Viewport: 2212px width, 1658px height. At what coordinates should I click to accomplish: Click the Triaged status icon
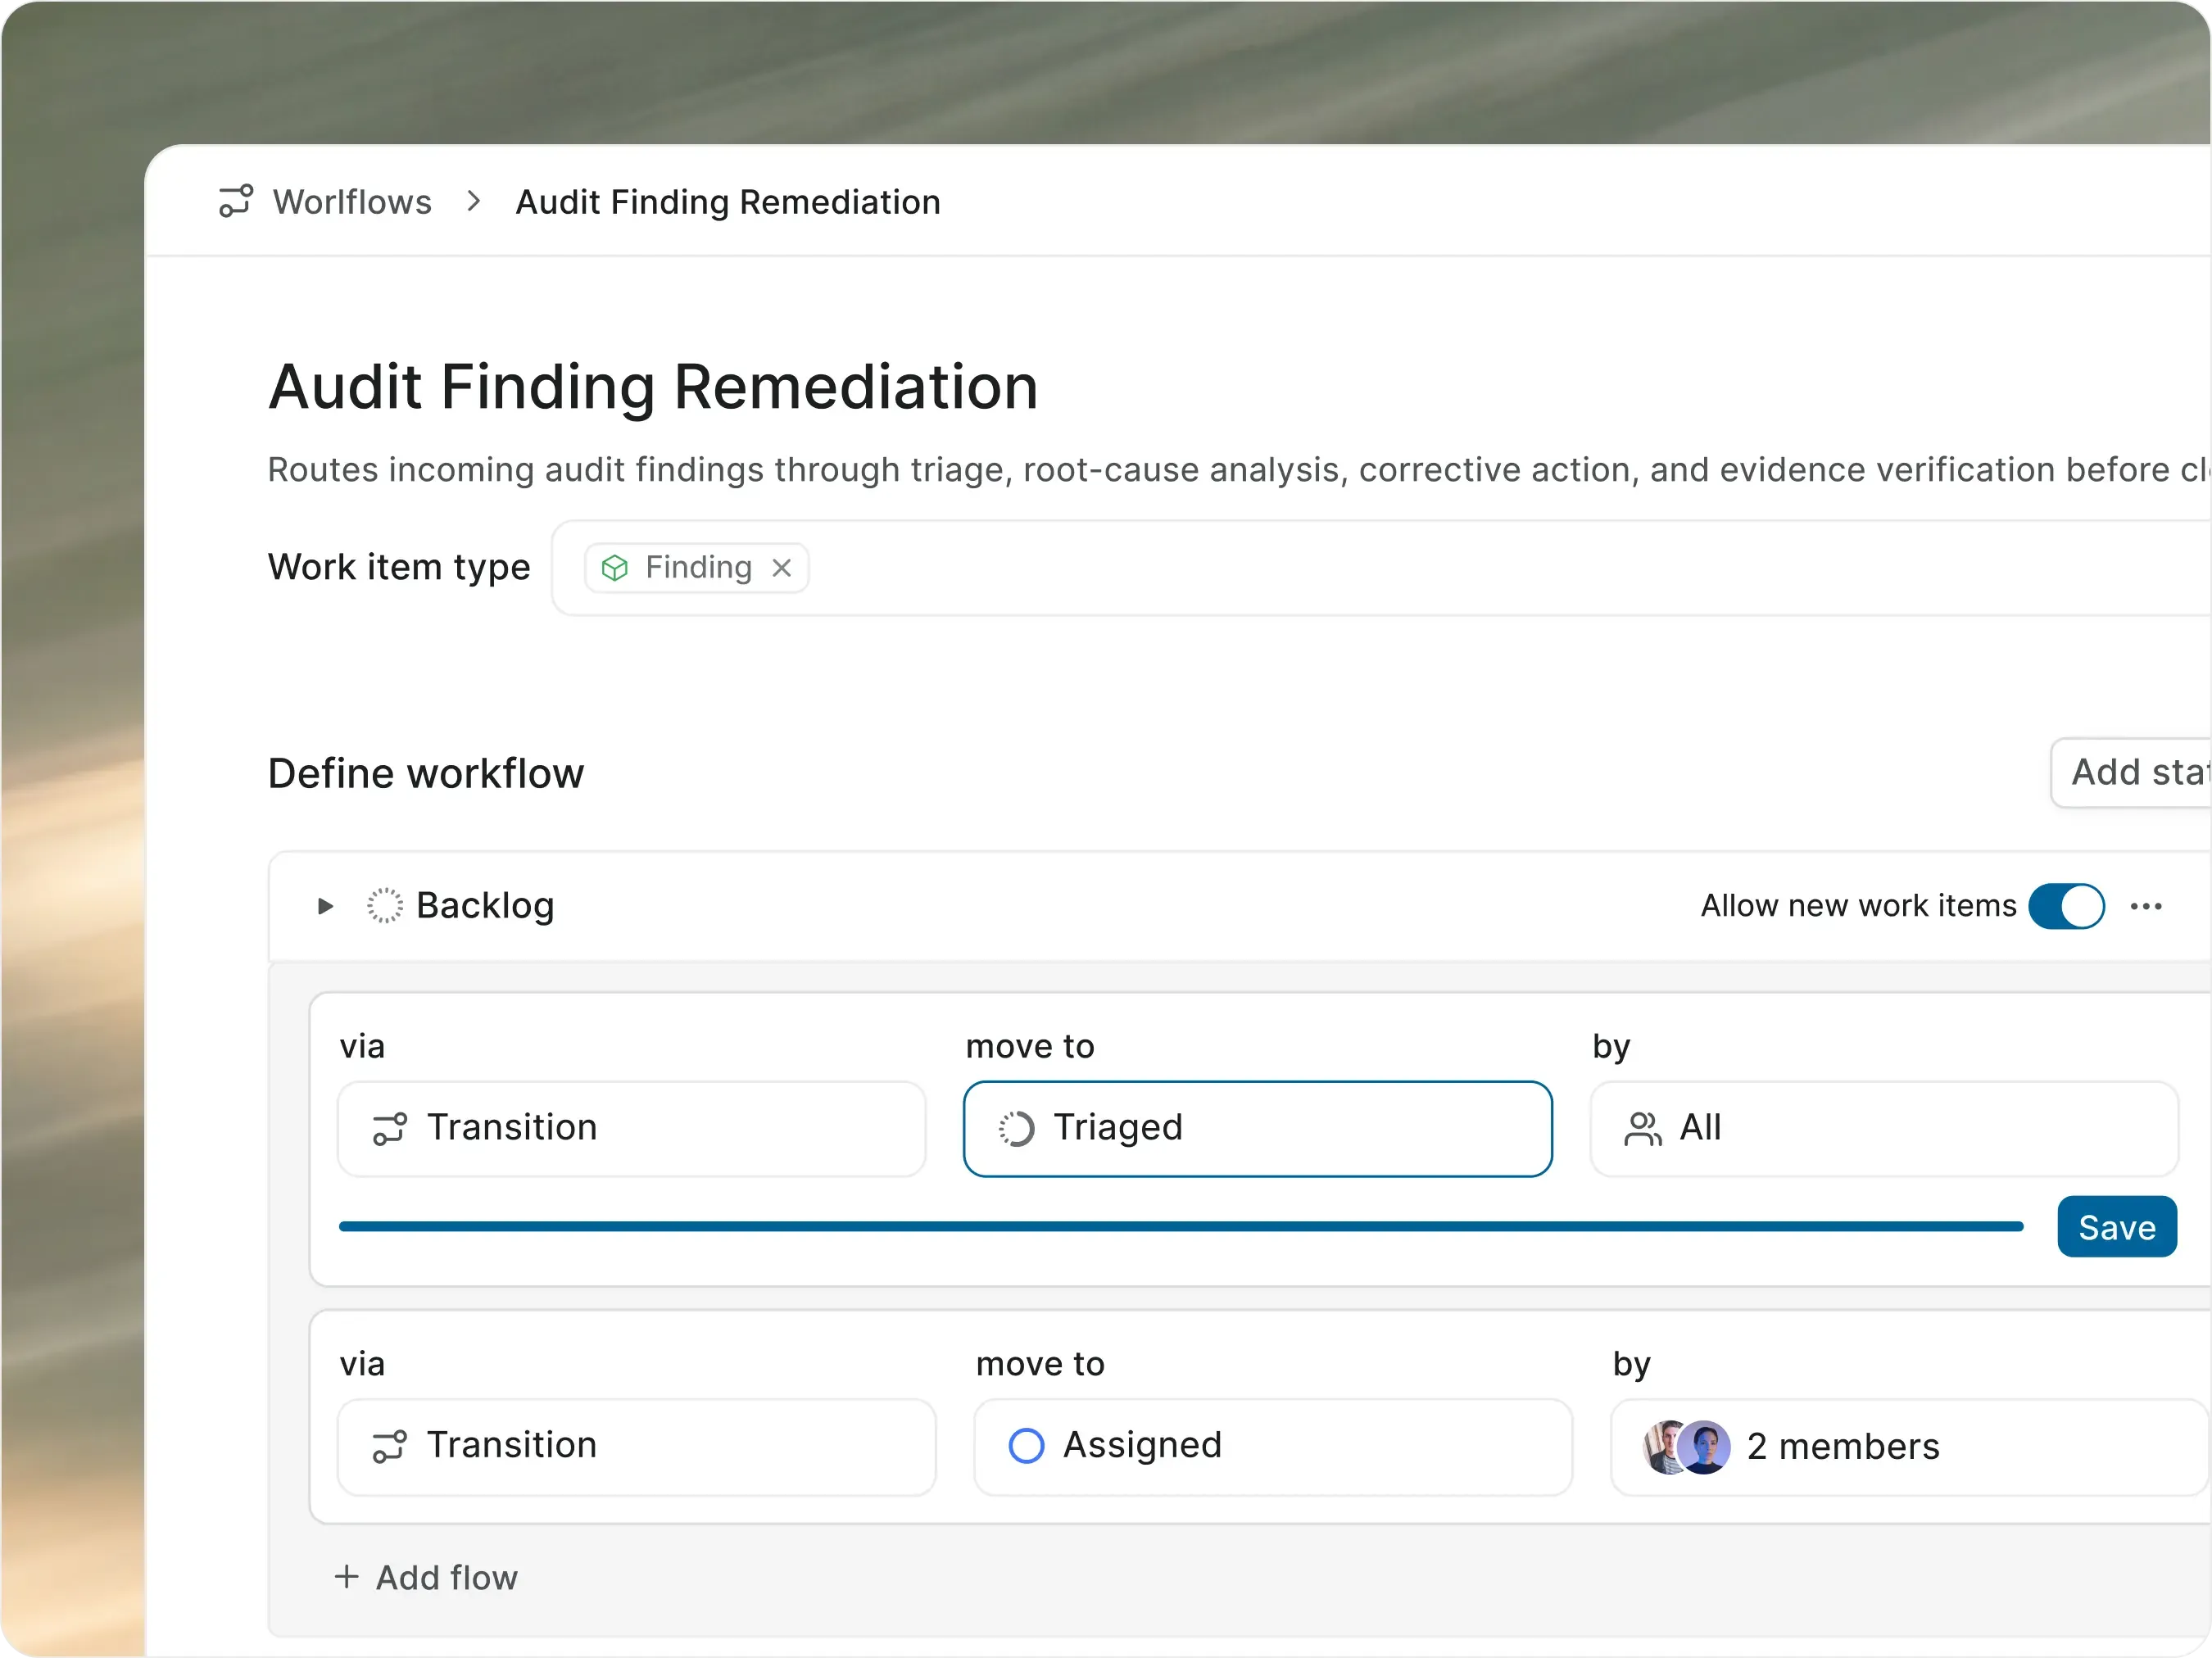pos(1016,1129)
